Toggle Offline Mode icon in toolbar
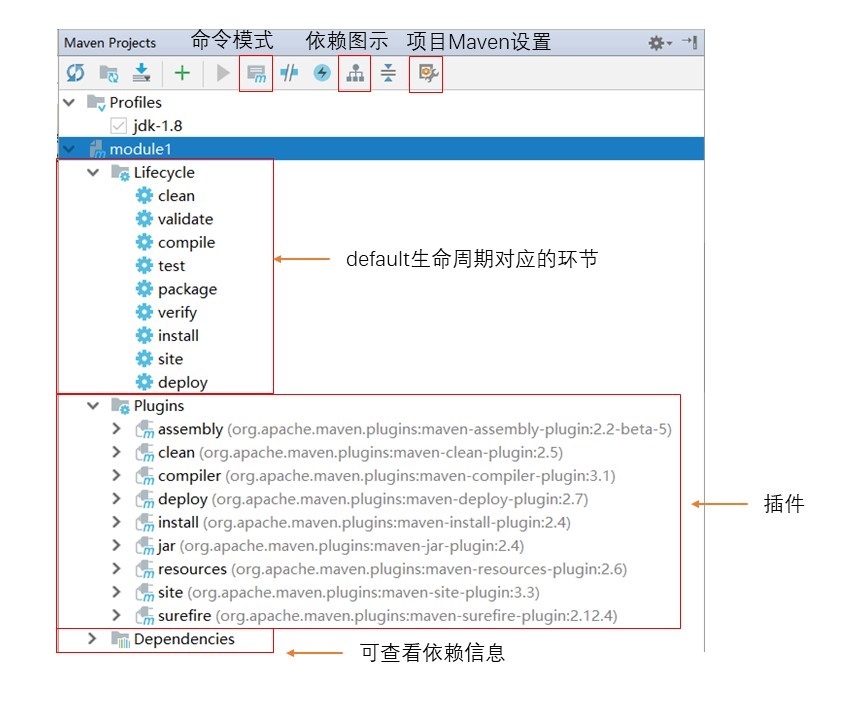 pyautogui.click(x=289, y=73)
